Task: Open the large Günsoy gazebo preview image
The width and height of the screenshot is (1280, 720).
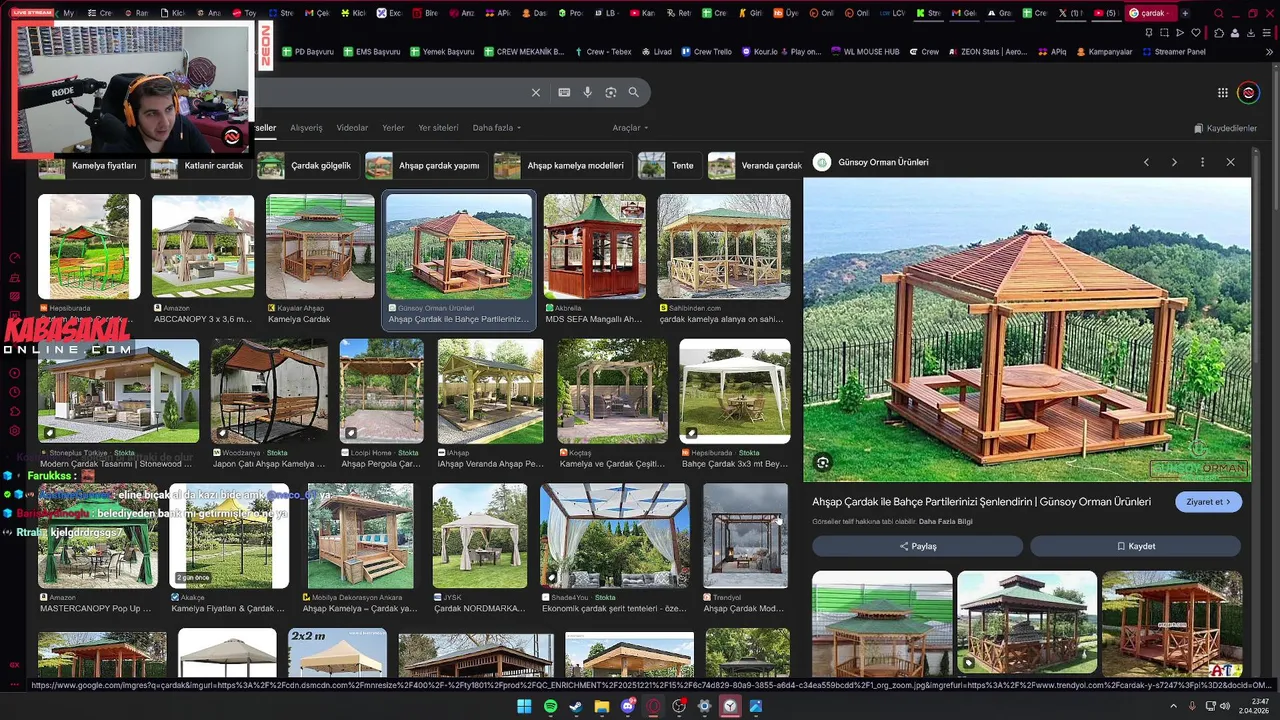Action: click(1027, 330)
